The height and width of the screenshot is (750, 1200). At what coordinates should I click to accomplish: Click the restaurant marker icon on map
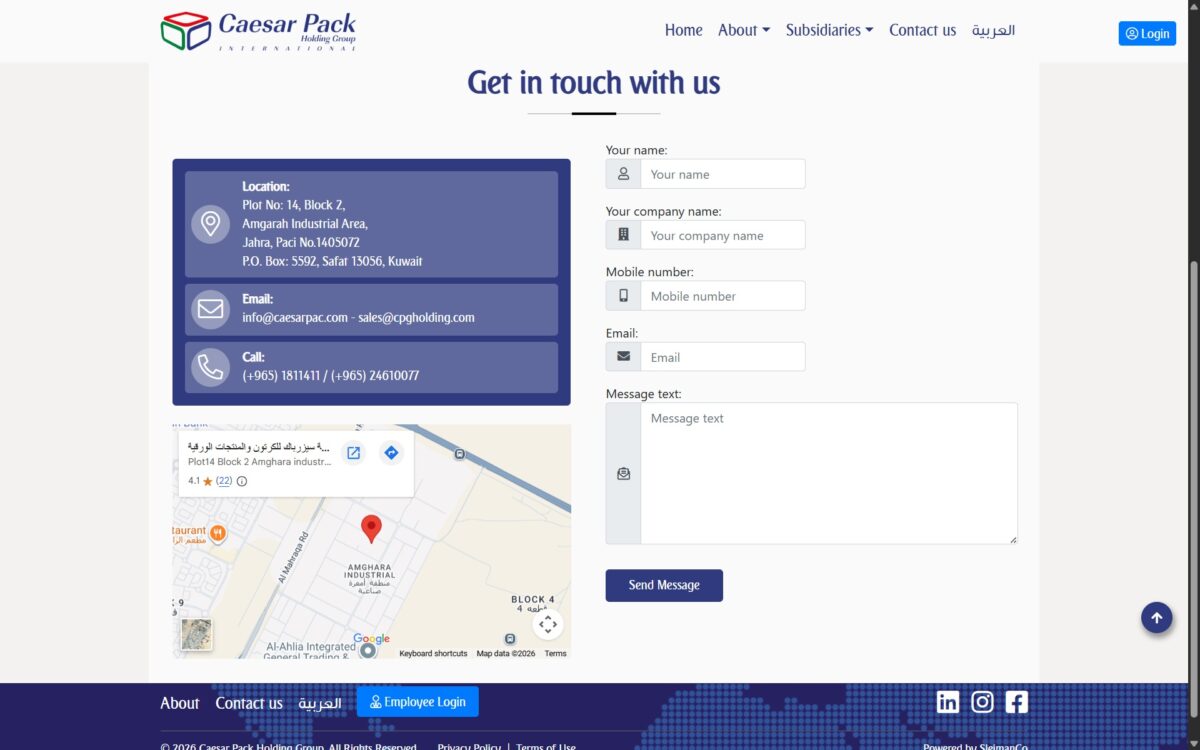[x=218, y=533]
